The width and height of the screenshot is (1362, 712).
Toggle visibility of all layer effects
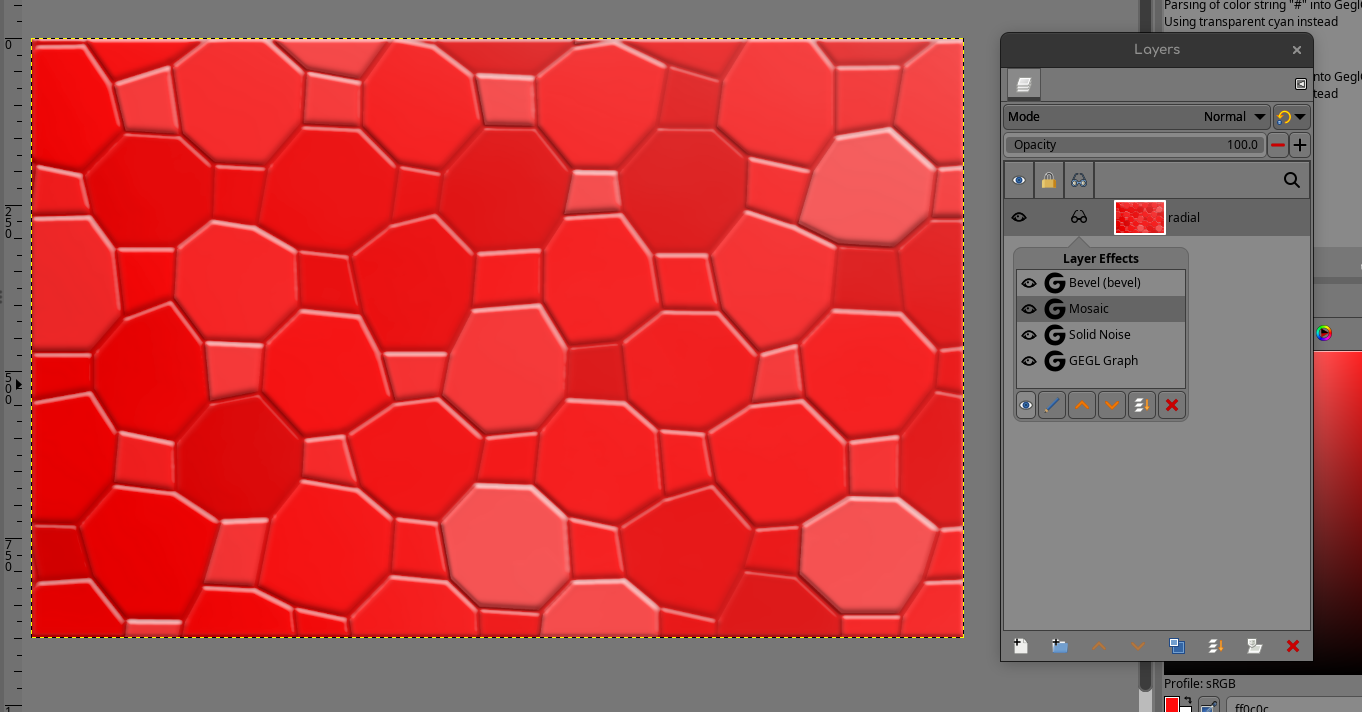point(1026,405)
